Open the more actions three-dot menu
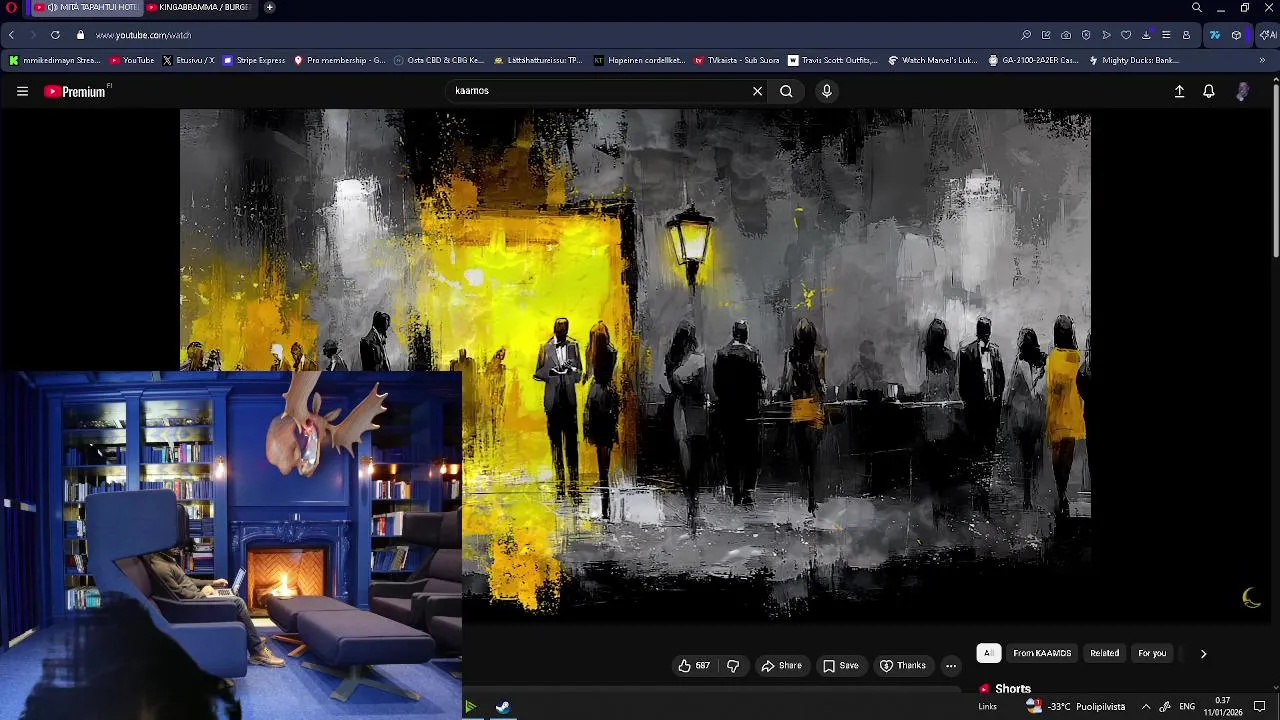1280x720 pixels. tap(951, 666)
